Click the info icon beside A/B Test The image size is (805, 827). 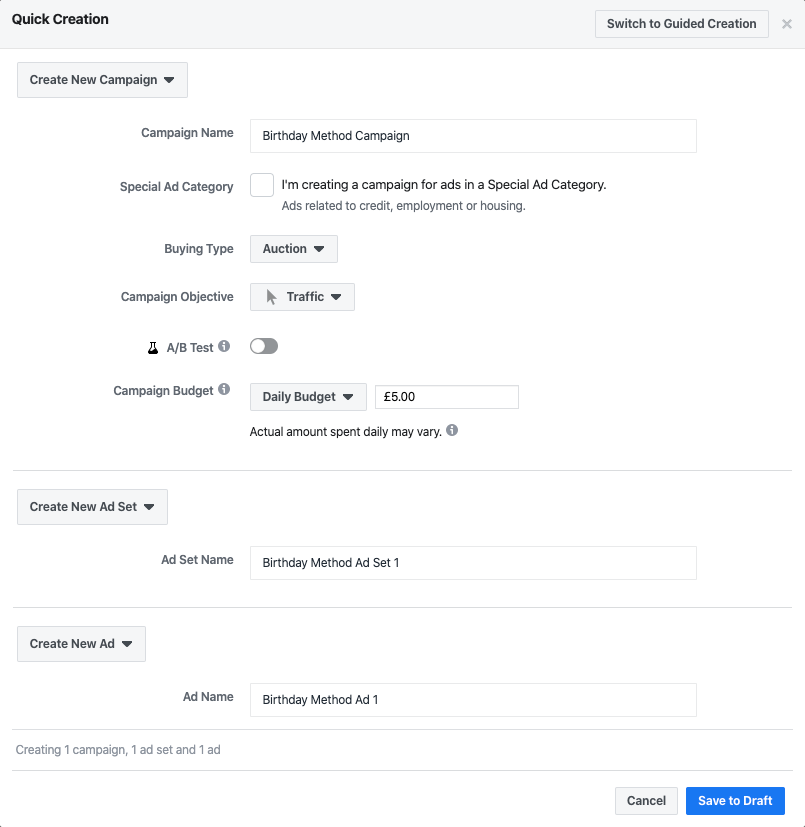tap(224, 347)
